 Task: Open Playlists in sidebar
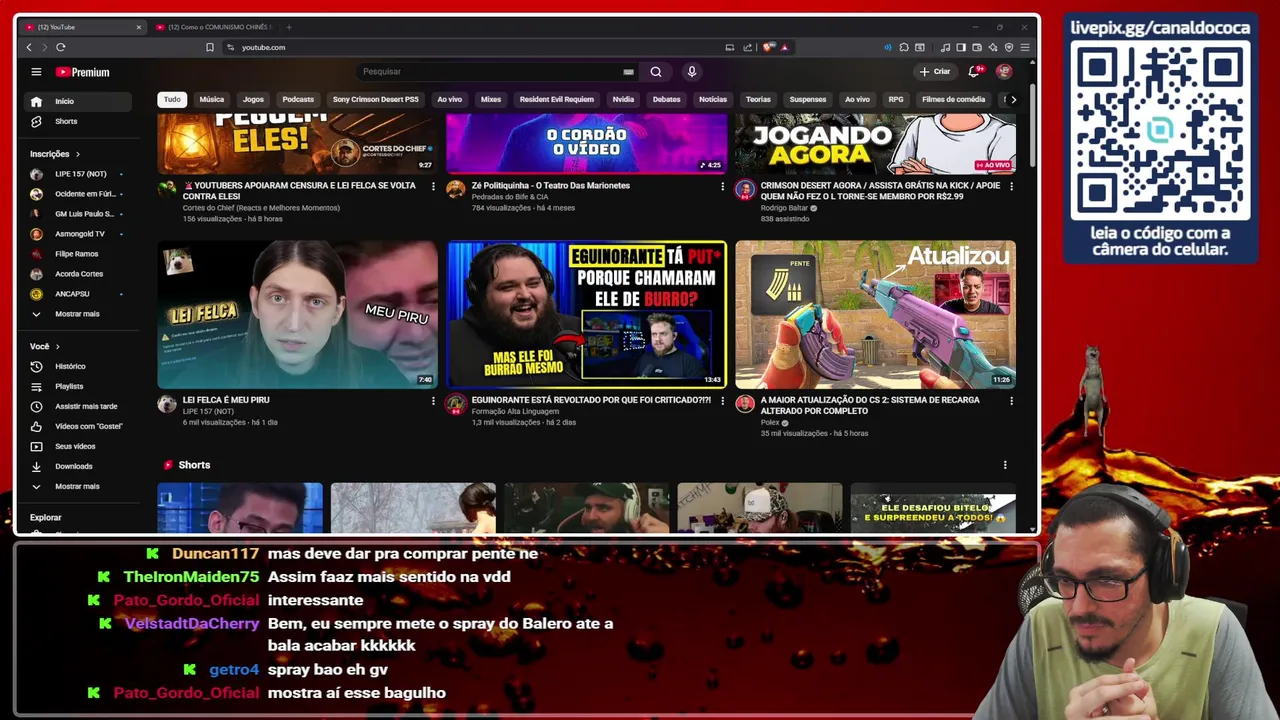(77, 386)
